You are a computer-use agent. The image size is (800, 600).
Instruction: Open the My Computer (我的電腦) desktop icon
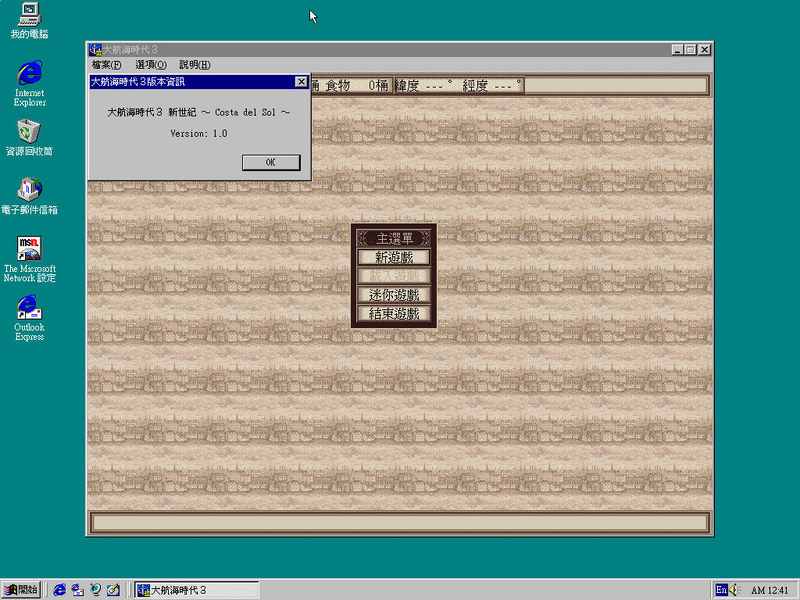[29, 20]
